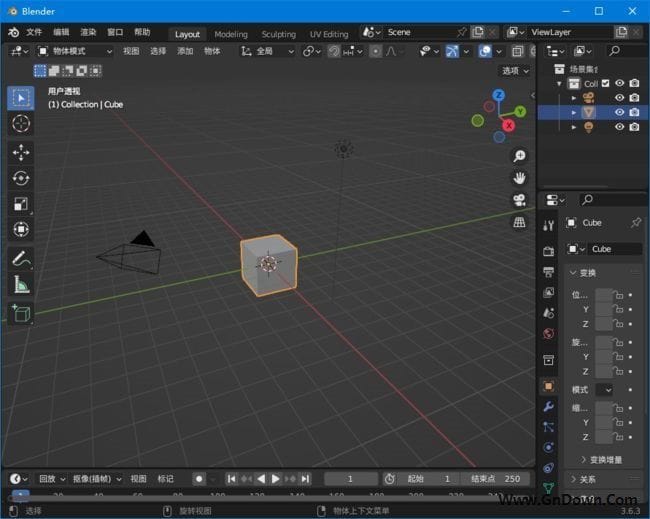Select the Move tool in left toolbar
Viewport: 650px width, 519px height.
[x=21, y=152]
